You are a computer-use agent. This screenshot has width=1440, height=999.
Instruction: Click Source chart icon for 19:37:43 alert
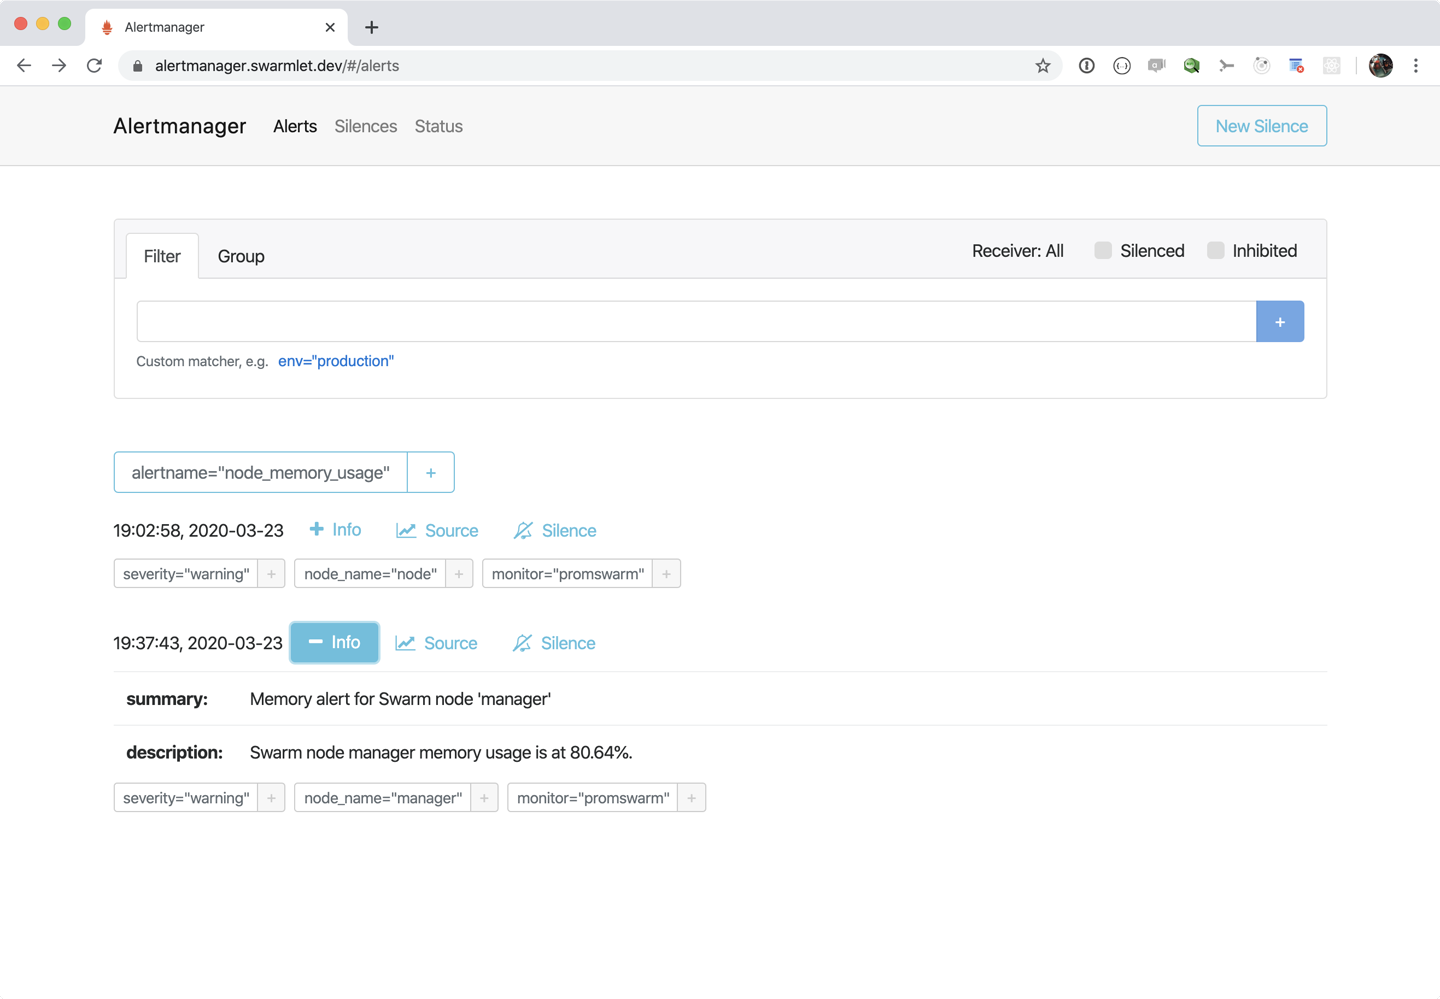click(x=405, y=643)
